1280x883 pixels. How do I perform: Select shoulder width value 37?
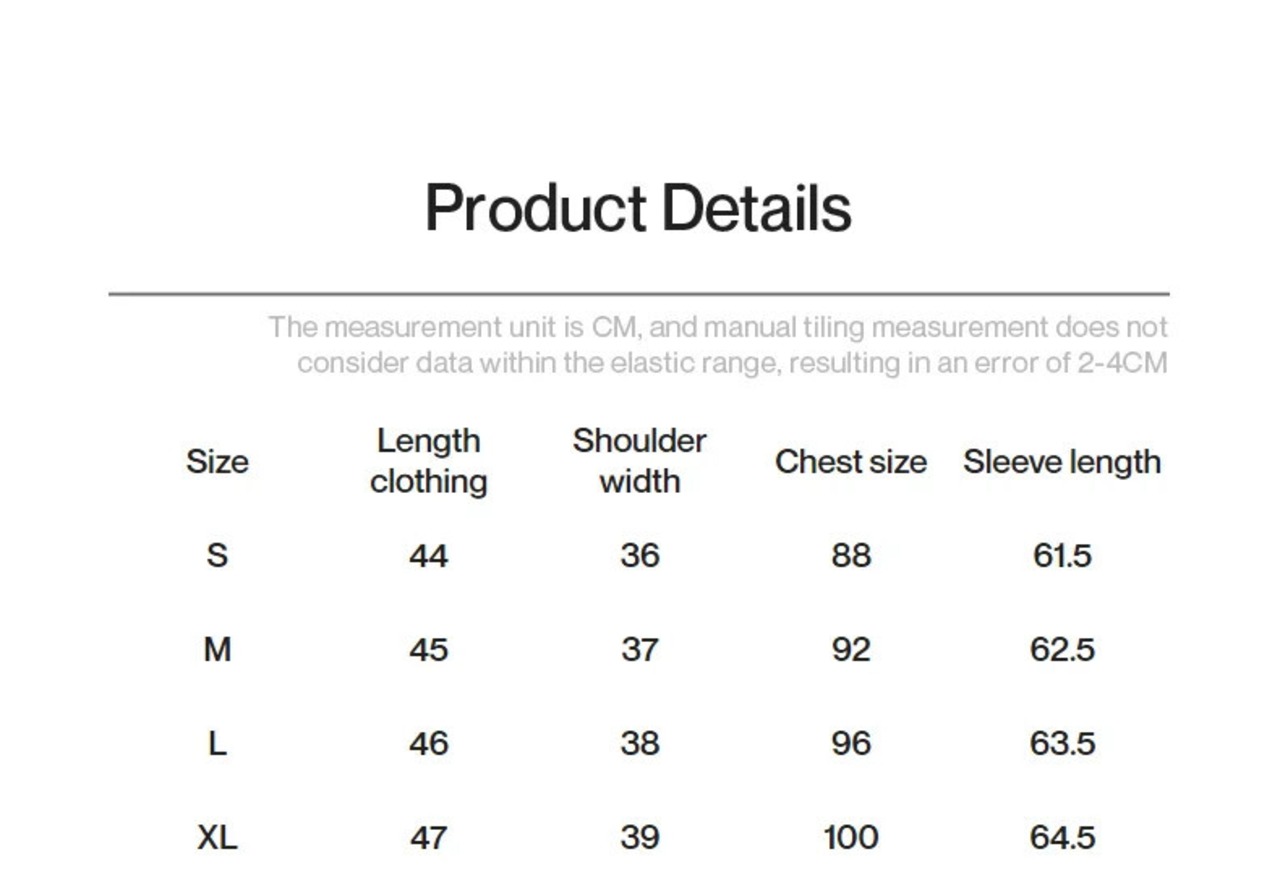(639, 650)
